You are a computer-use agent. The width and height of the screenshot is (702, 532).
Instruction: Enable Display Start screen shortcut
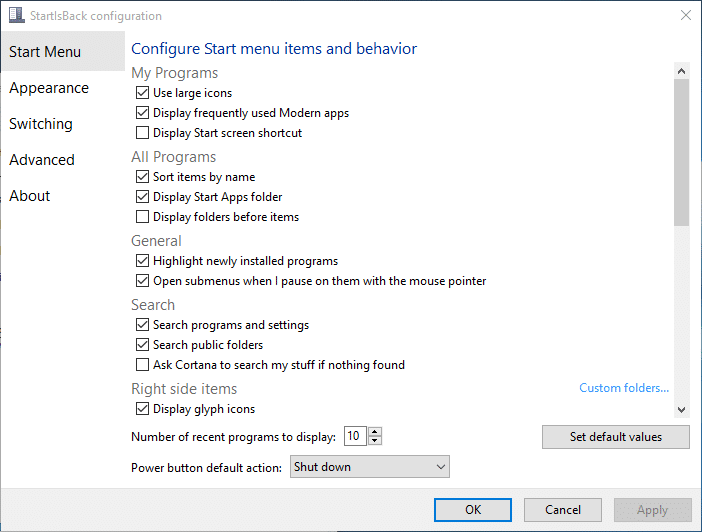pyautogui.click(x=142, y=133)
